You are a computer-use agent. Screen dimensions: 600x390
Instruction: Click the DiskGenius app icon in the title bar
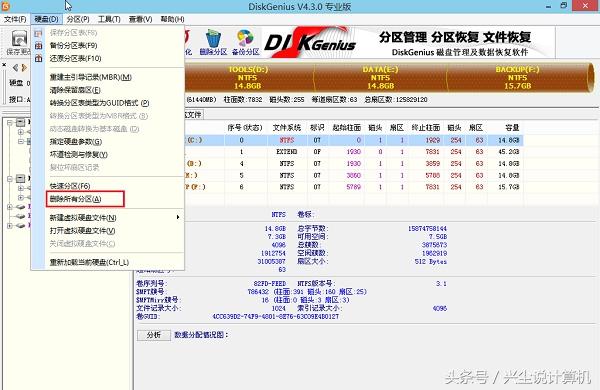point(5,6)
